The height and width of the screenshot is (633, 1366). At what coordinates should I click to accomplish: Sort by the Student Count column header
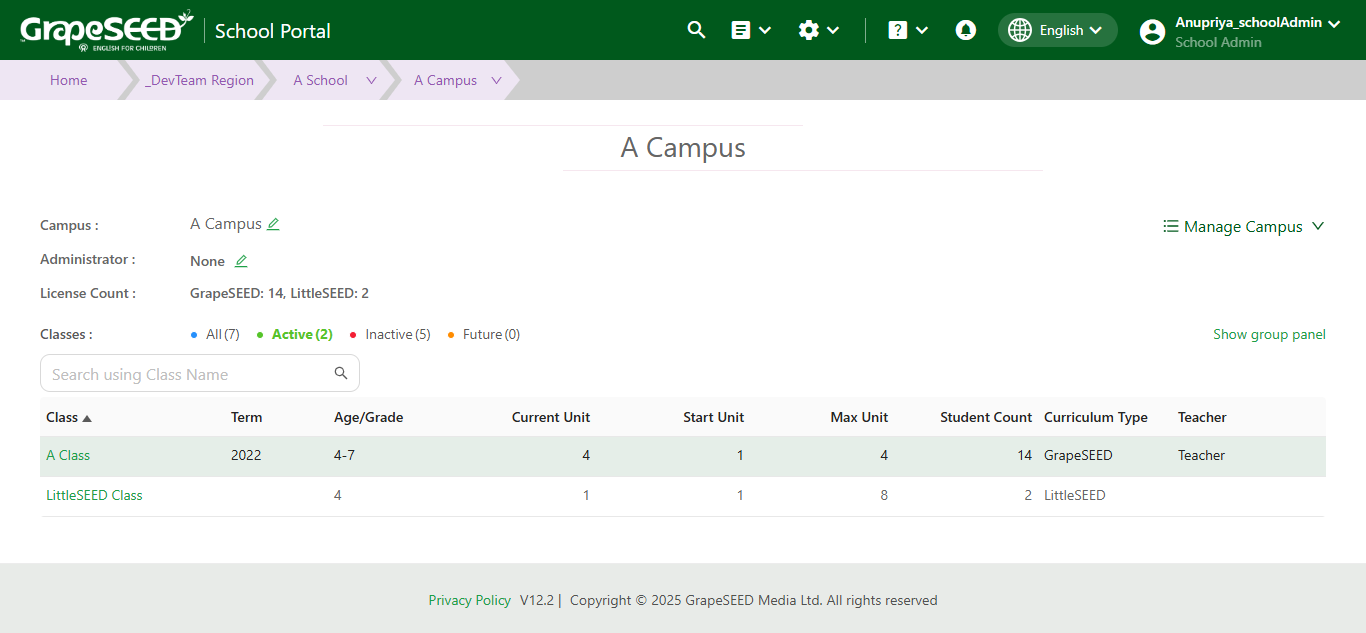pyautogui.click(x=986, y=417)
